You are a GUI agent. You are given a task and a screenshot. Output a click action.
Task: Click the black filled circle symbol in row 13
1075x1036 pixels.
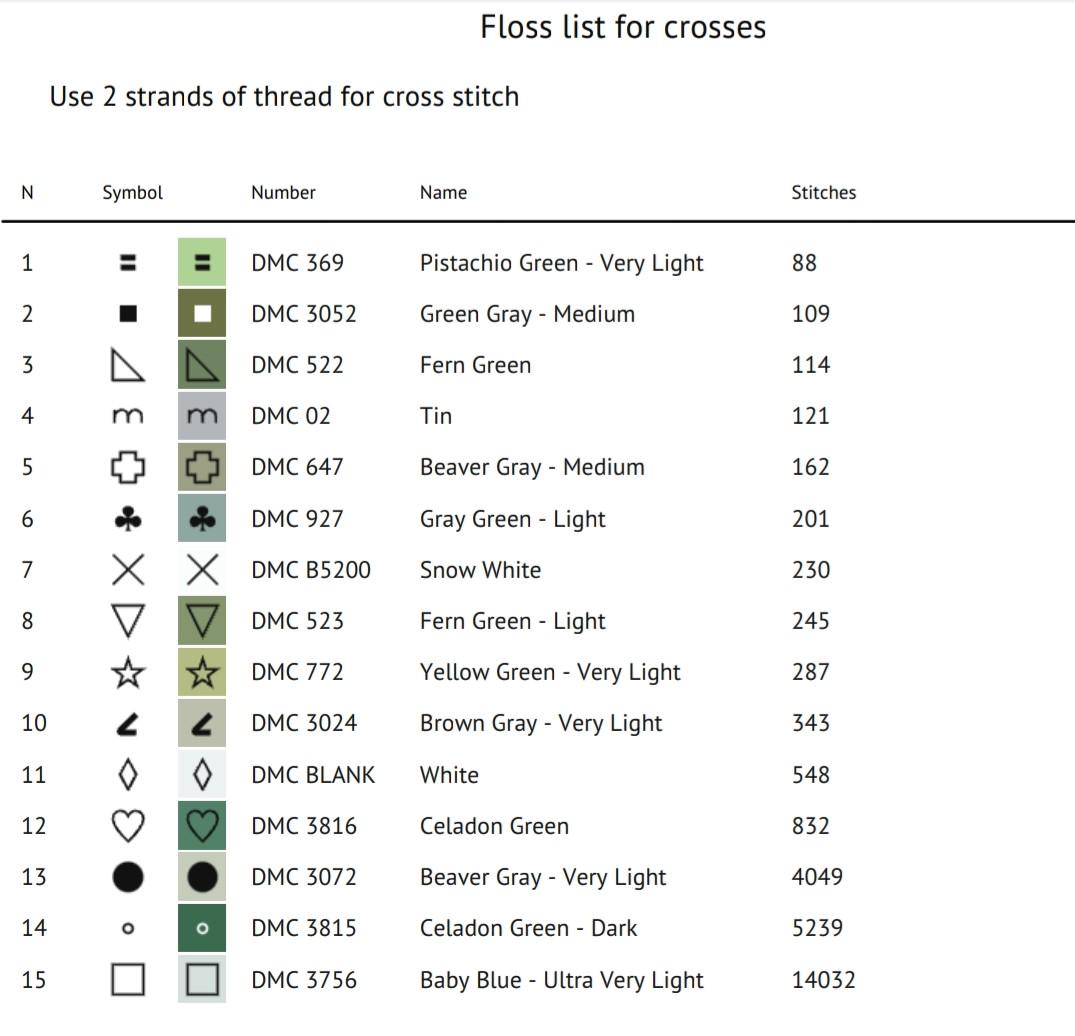click(128, 877)
